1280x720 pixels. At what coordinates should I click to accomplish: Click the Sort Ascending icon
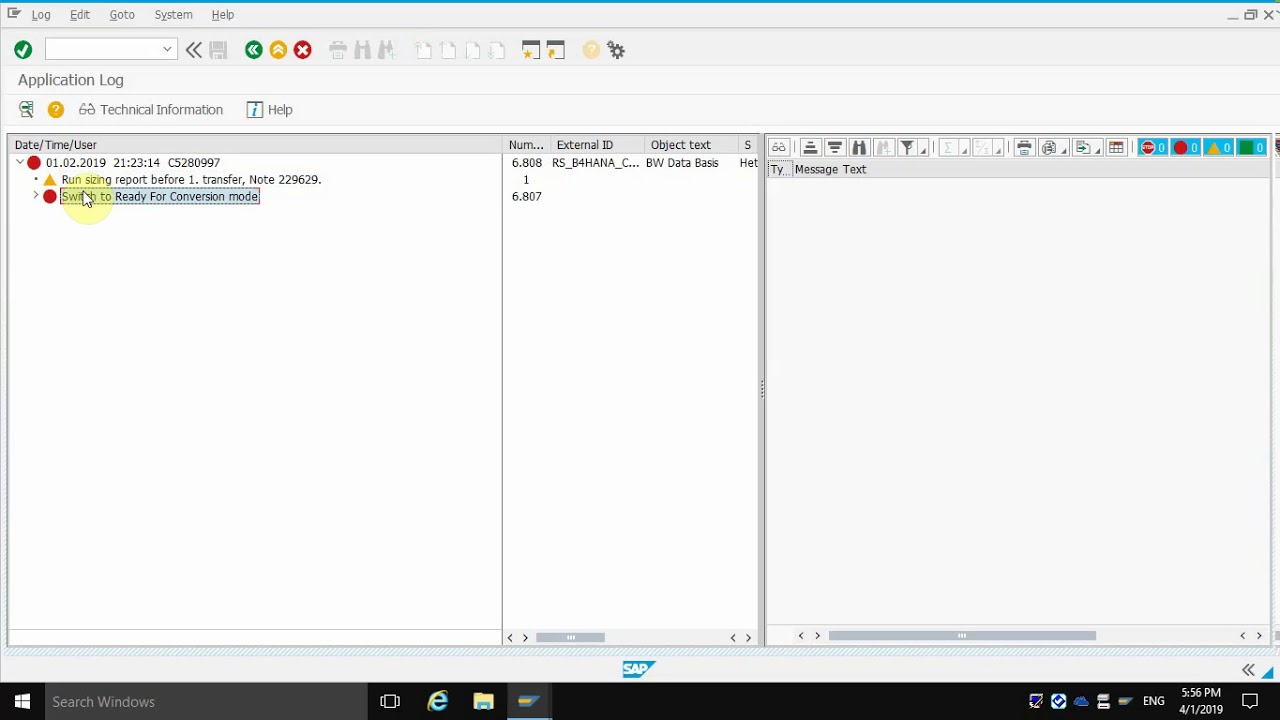(x=810, y=148)
